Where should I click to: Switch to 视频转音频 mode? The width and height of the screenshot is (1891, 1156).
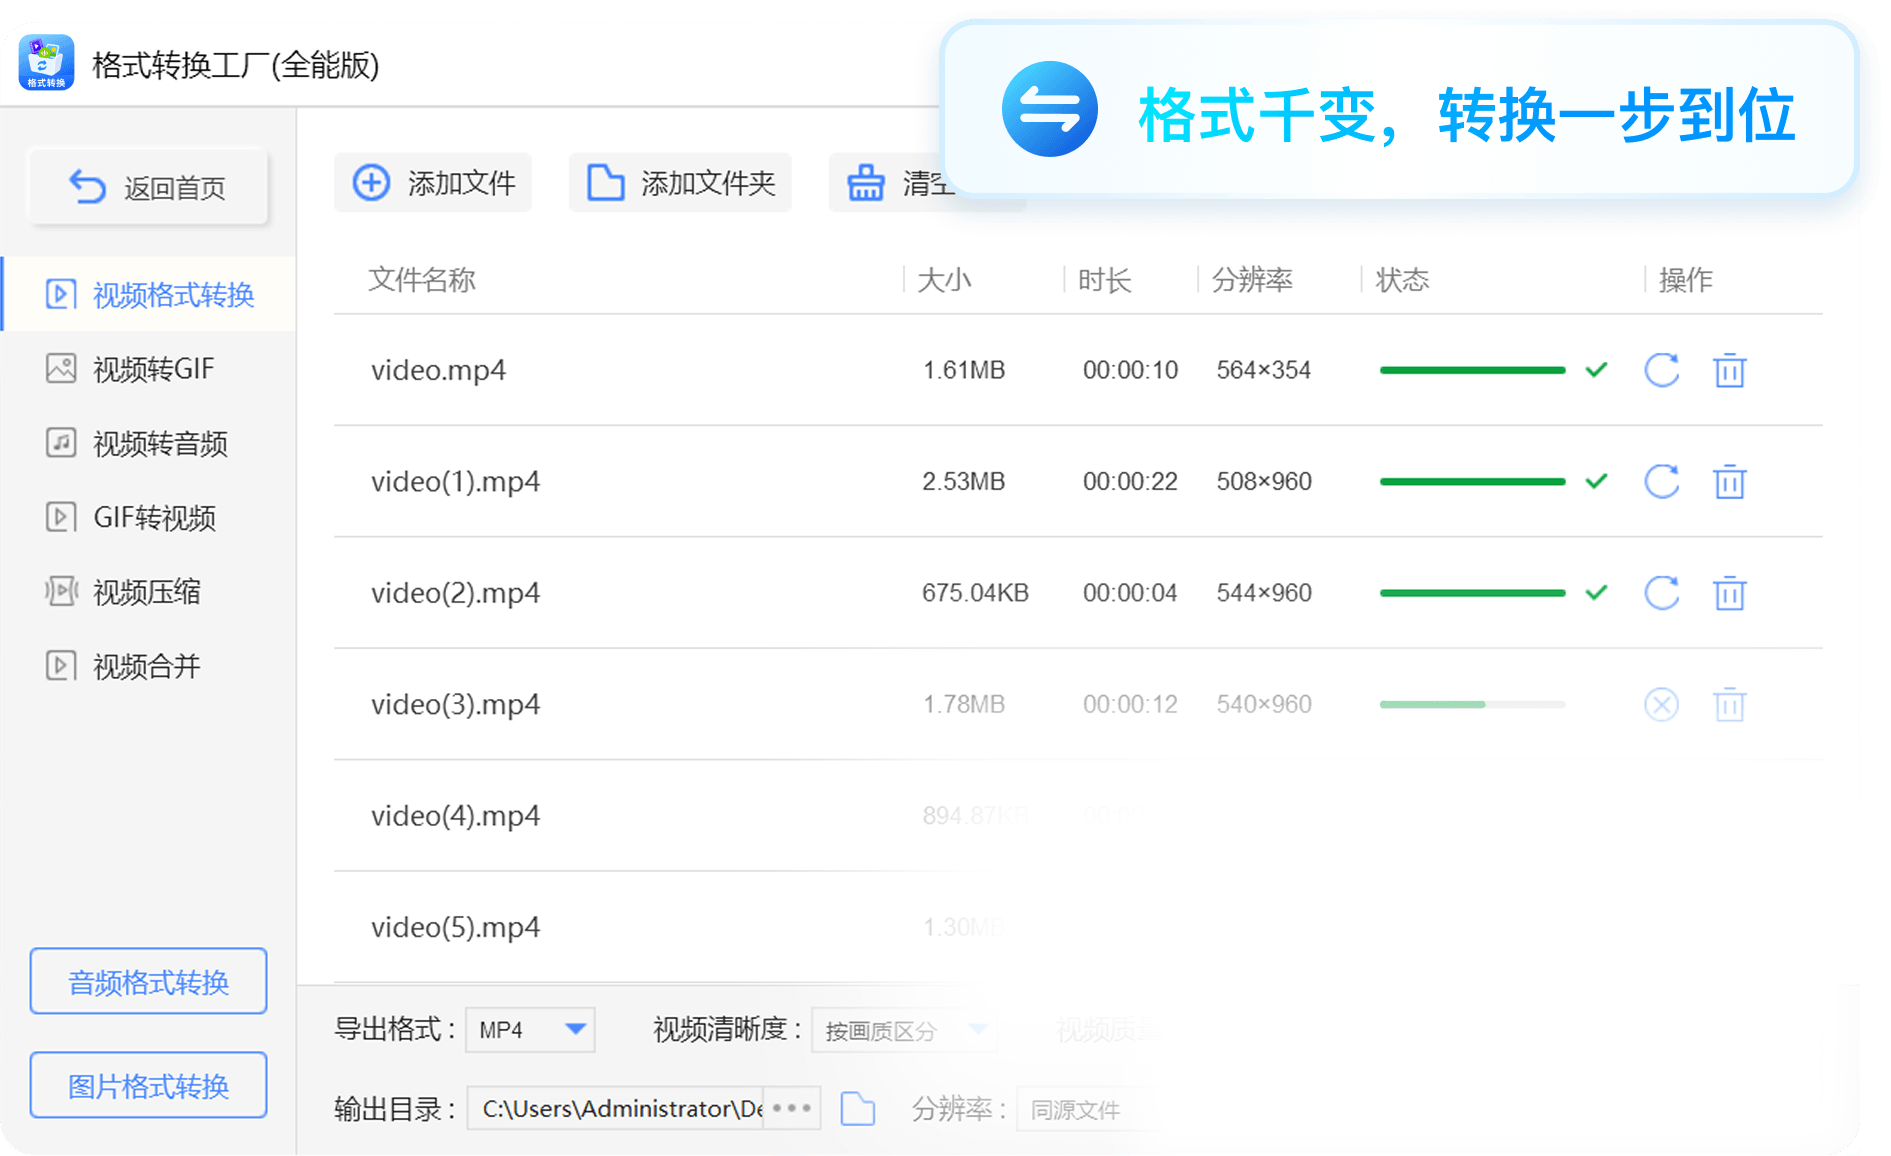pyautogui.click(x=150, y=443)
